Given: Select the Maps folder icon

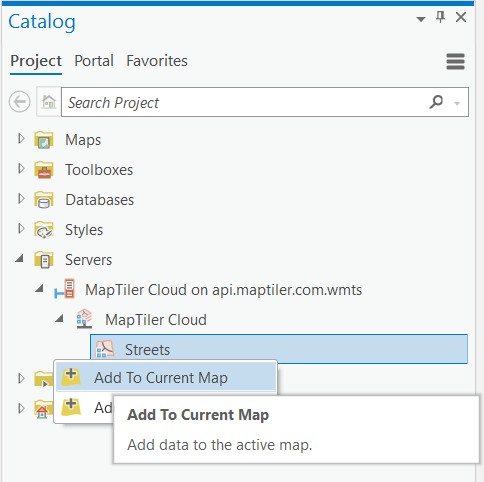Looking at the screenshot, I should coord(44,140).
